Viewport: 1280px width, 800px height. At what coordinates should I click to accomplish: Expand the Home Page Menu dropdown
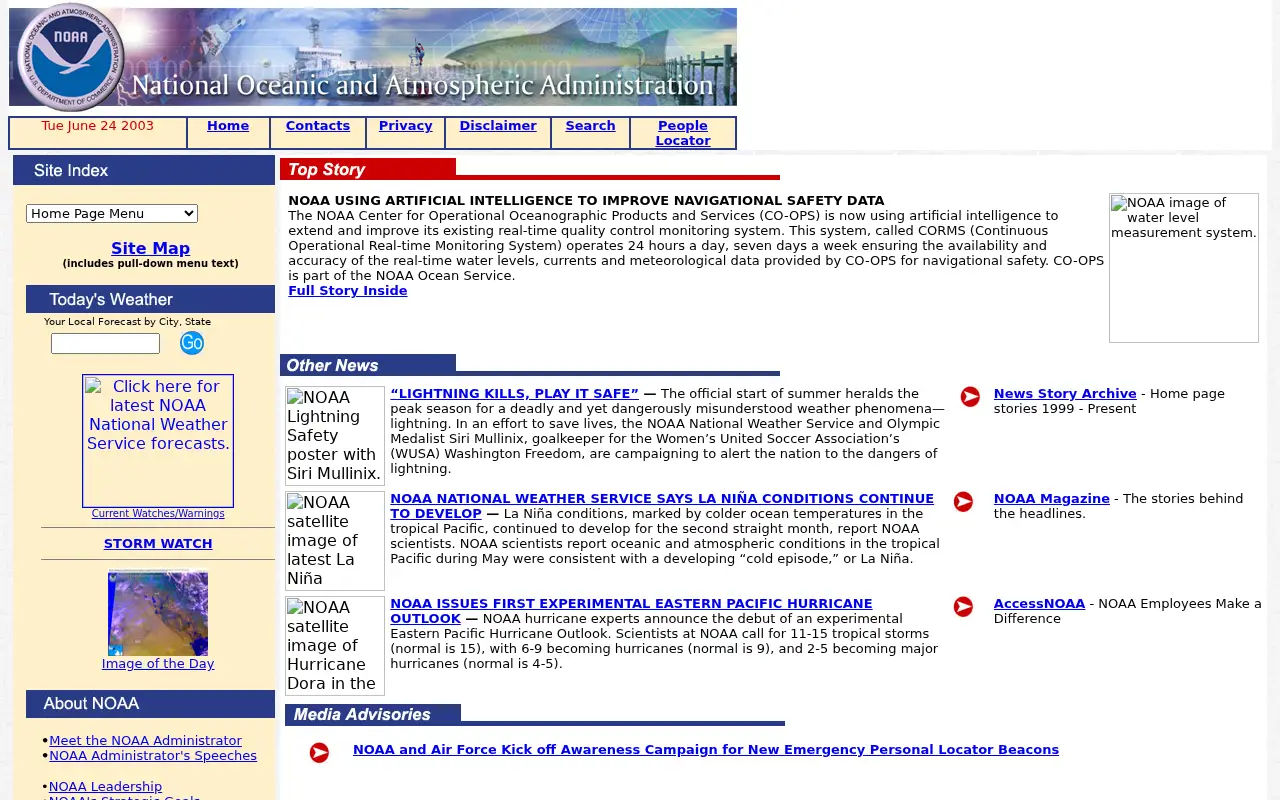112,213
